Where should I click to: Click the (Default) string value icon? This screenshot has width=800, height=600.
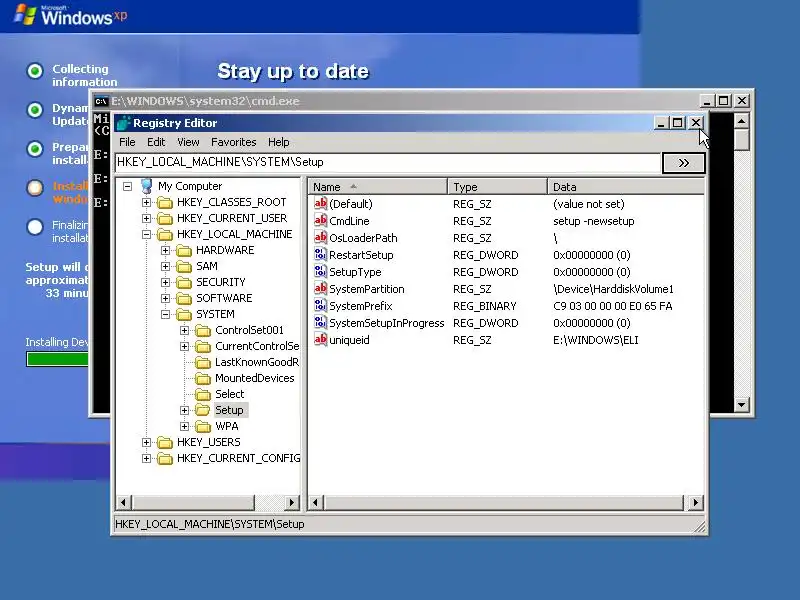point(320,204)
